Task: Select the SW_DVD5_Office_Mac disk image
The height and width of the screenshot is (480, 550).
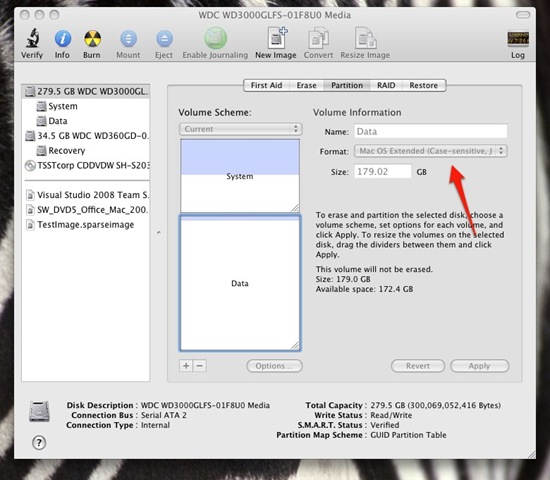Action: tap(86, 210)
